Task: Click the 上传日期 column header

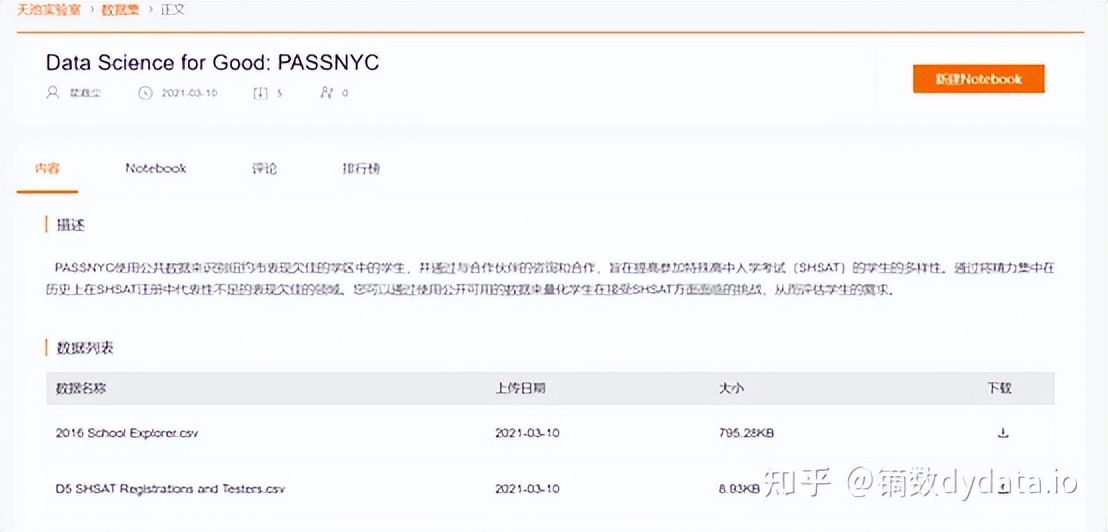Action: pyautogui.click(x=520, y=388)
